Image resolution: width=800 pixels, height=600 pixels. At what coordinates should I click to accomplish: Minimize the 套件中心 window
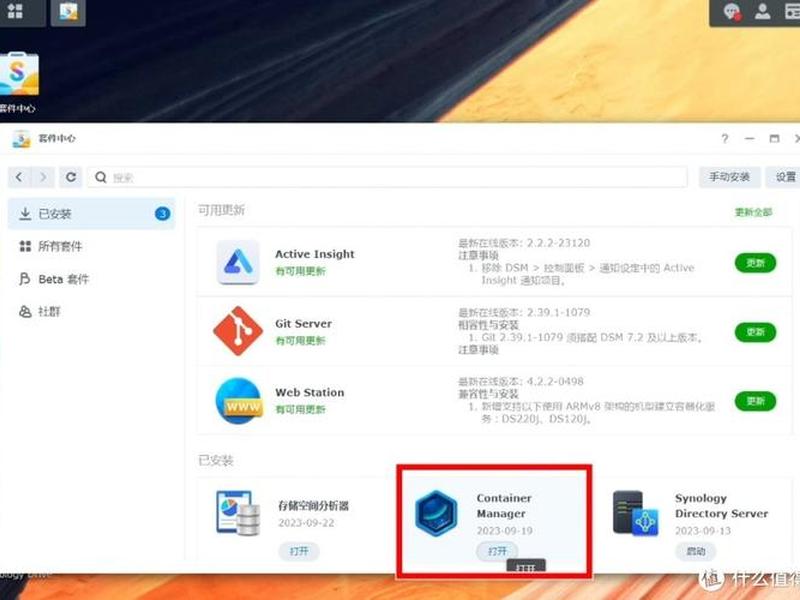pyautogui.click(x=749, y=139)
